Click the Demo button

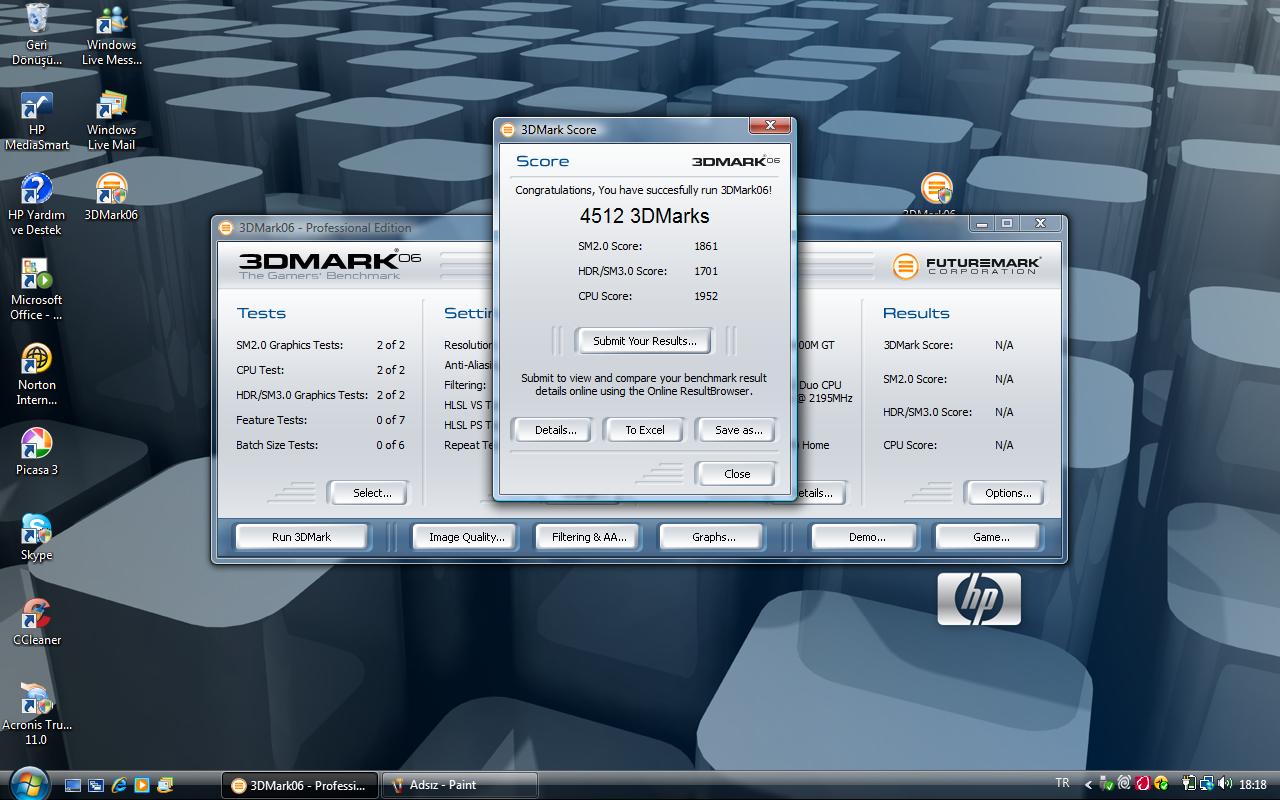pyautogui.click(x=866, y=537)
